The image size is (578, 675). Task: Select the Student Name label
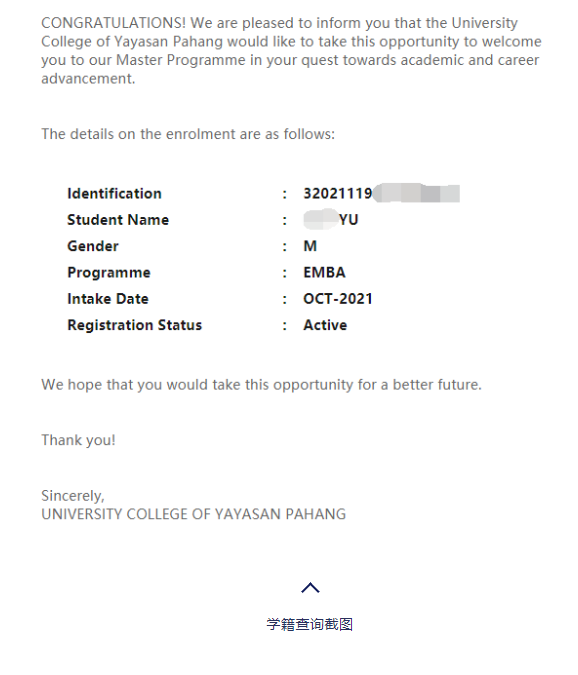click(x=118, y=220)
